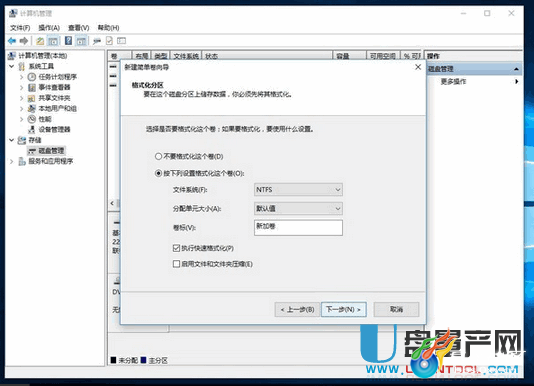This screenshot has width=534, height=386.
Task: Click the refresh/connect toolbar icon
Action: tap(97, 41)
